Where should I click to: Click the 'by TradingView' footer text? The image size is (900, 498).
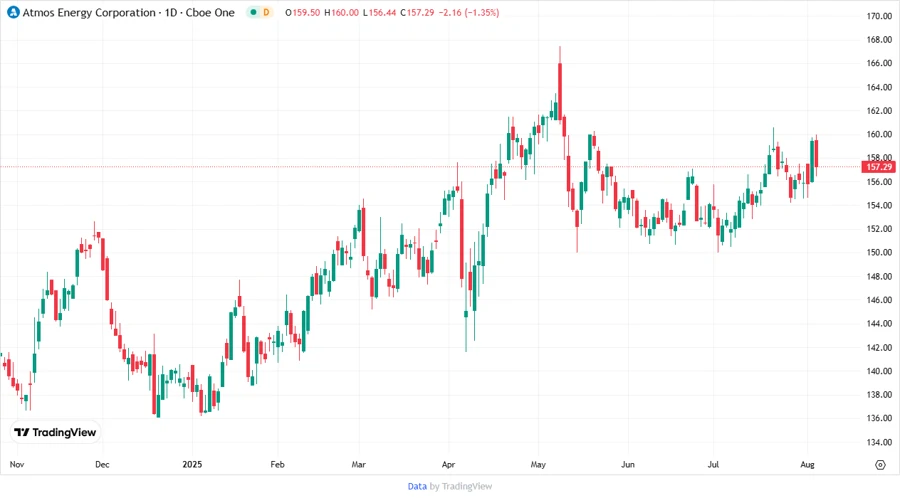[x=461, y=486]
